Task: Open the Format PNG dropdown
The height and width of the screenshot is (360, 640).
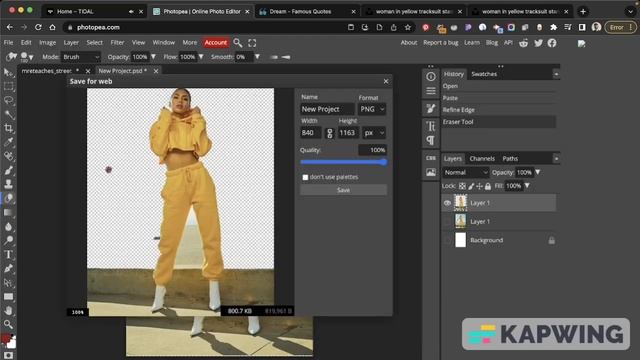Action: 372,109
